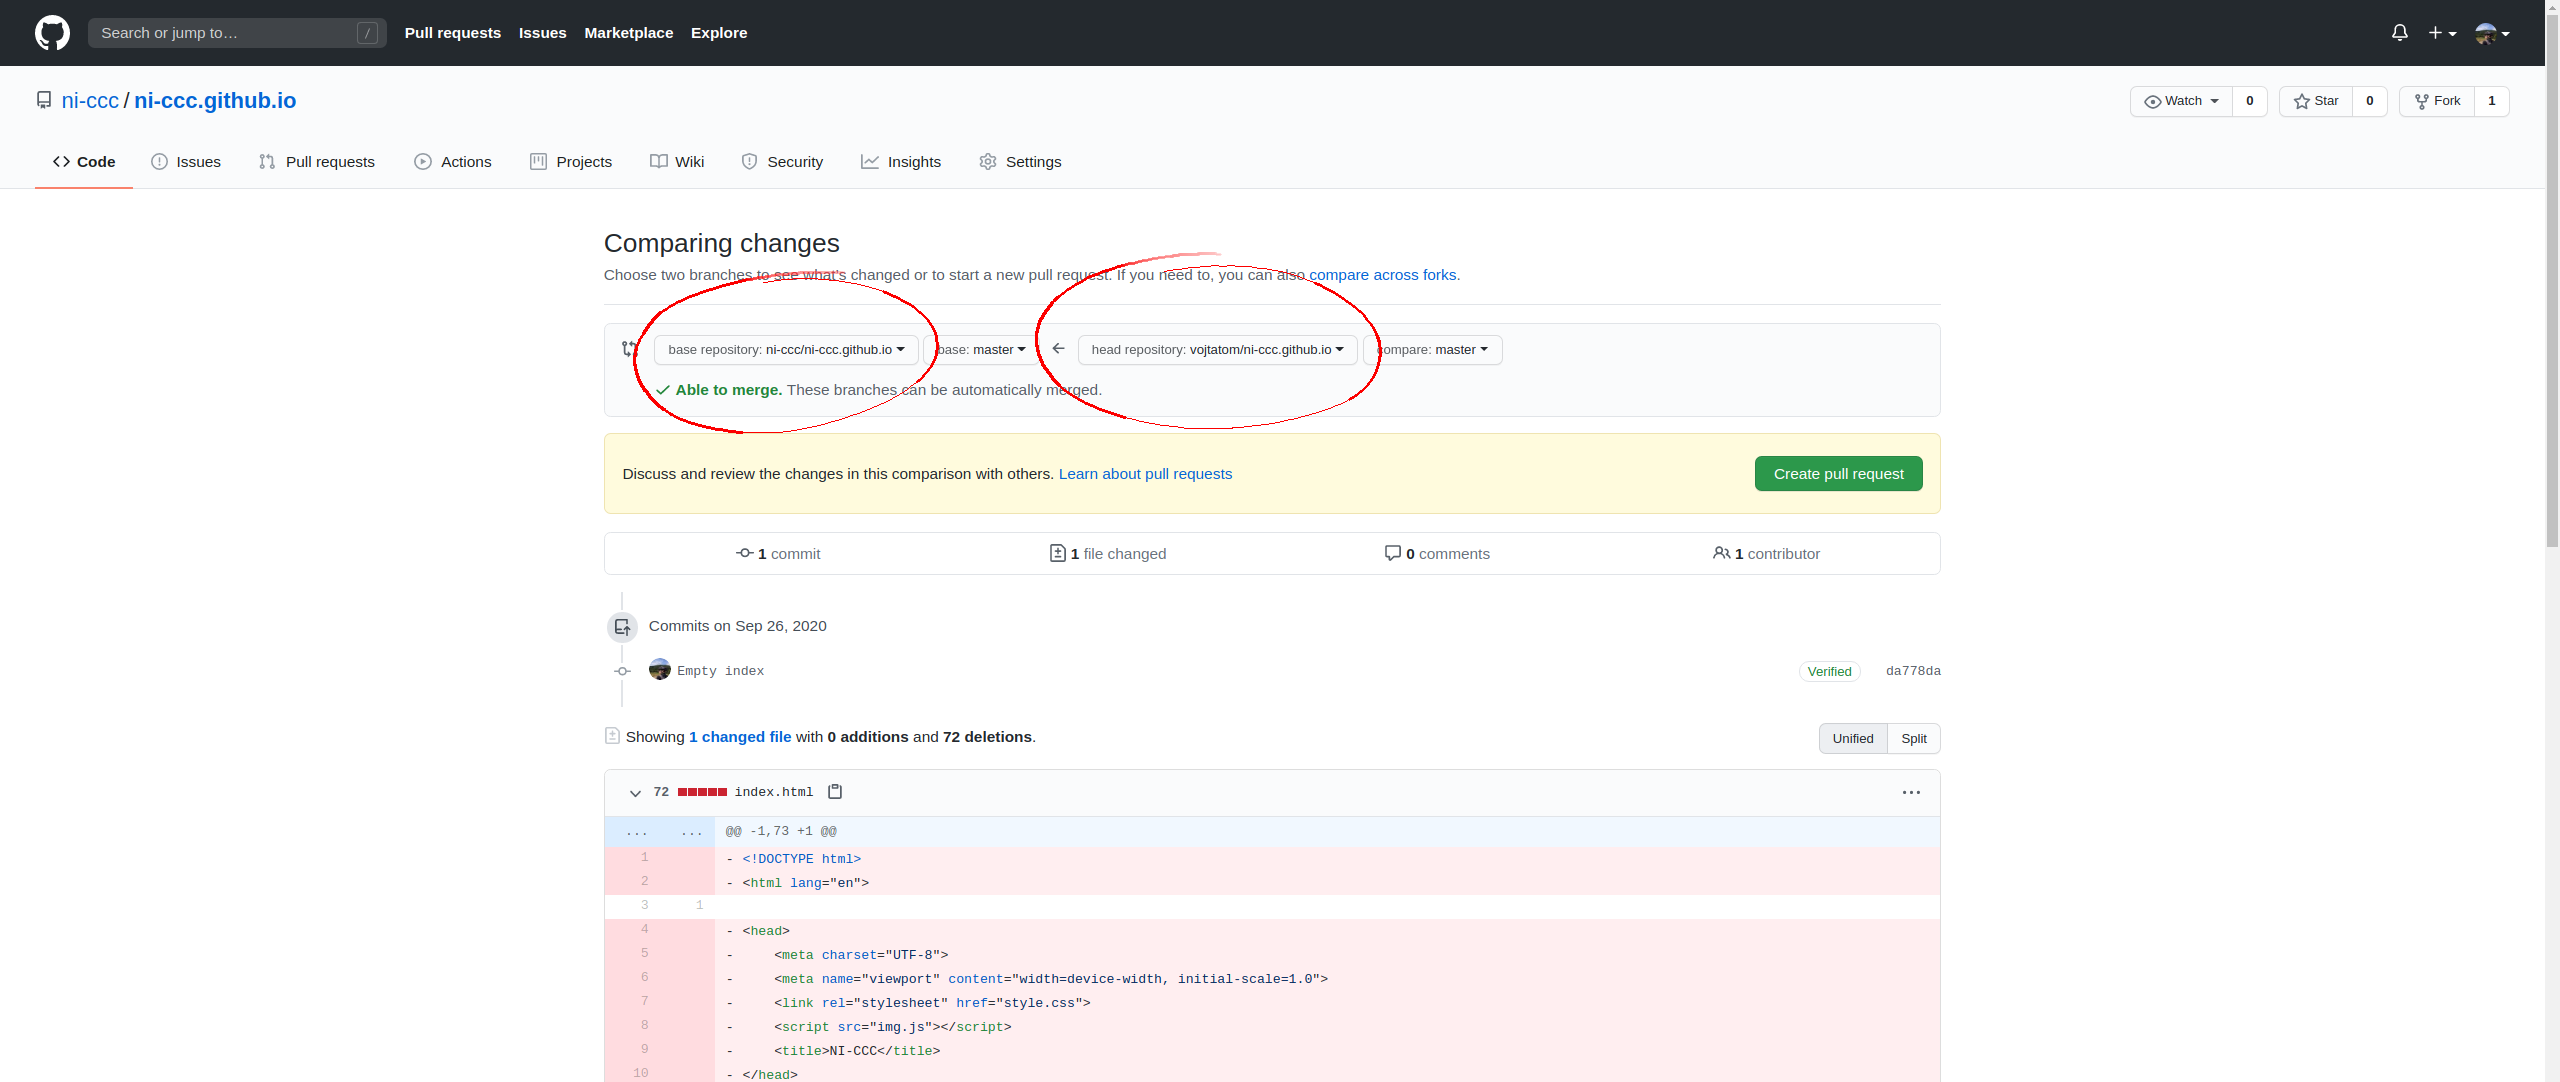Viewport: 2560px width, 1082px height.
Task: Open the ni-ccc owner link
Action: point(90,101)
